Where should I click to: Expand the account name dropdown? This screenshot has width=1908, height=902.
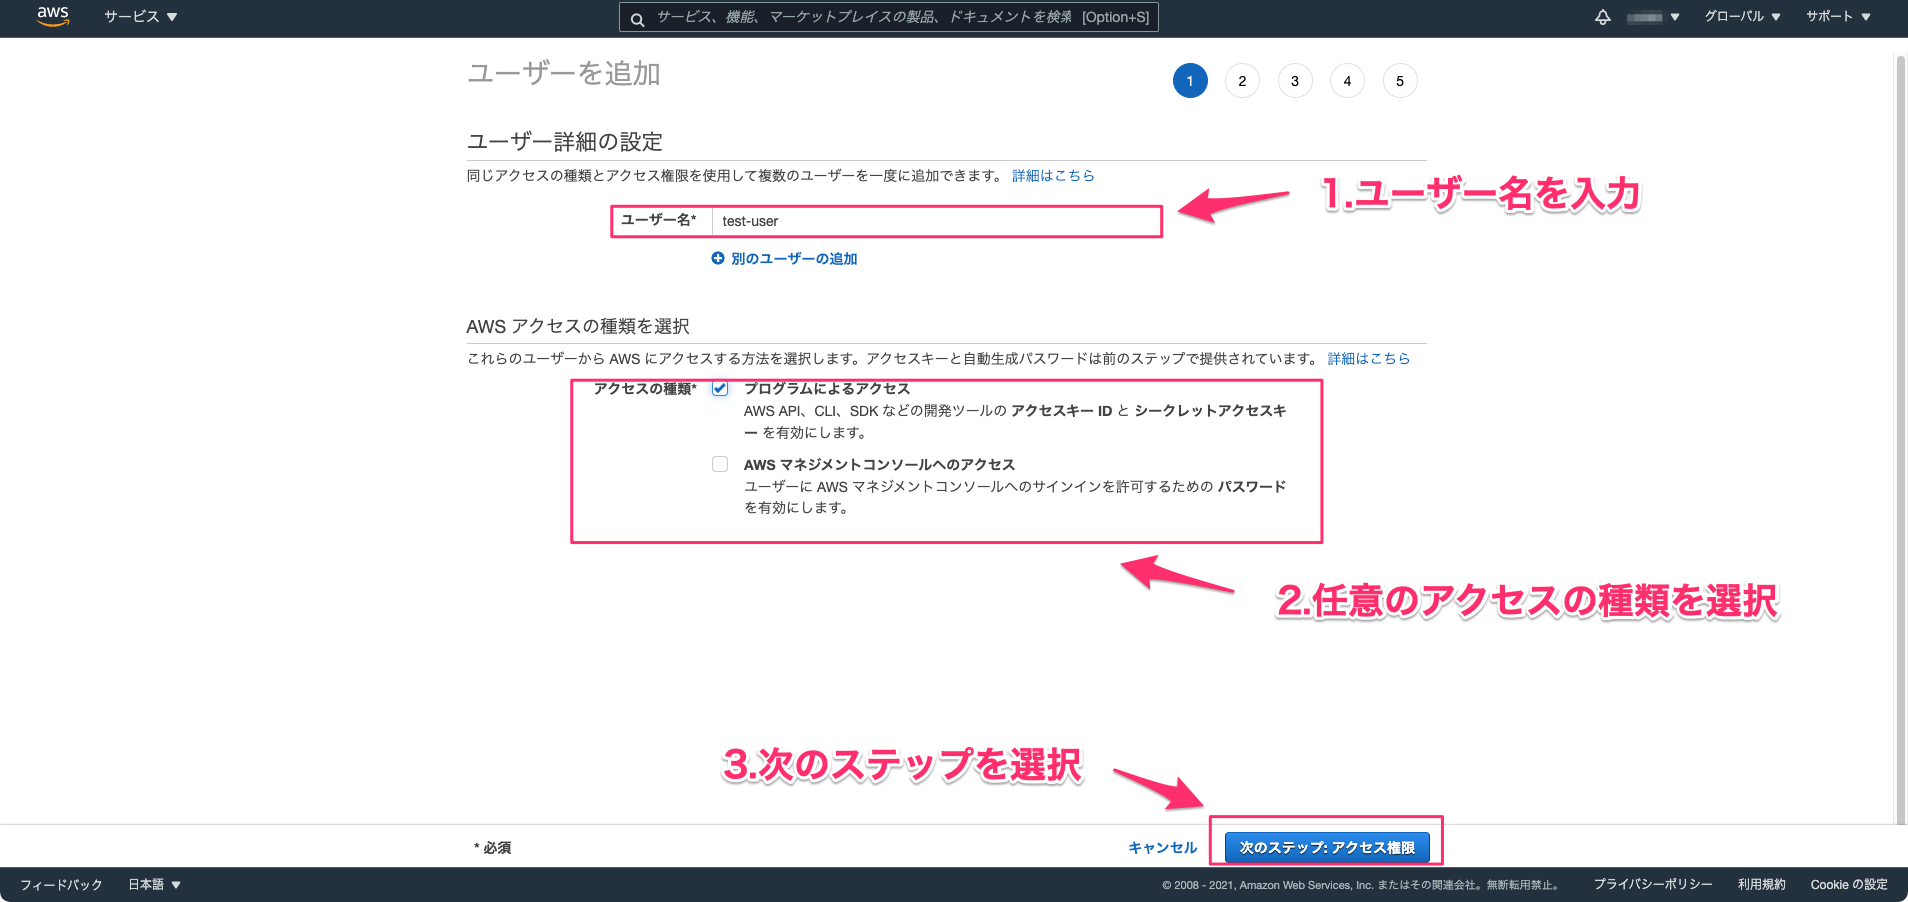click(1653, 17)
